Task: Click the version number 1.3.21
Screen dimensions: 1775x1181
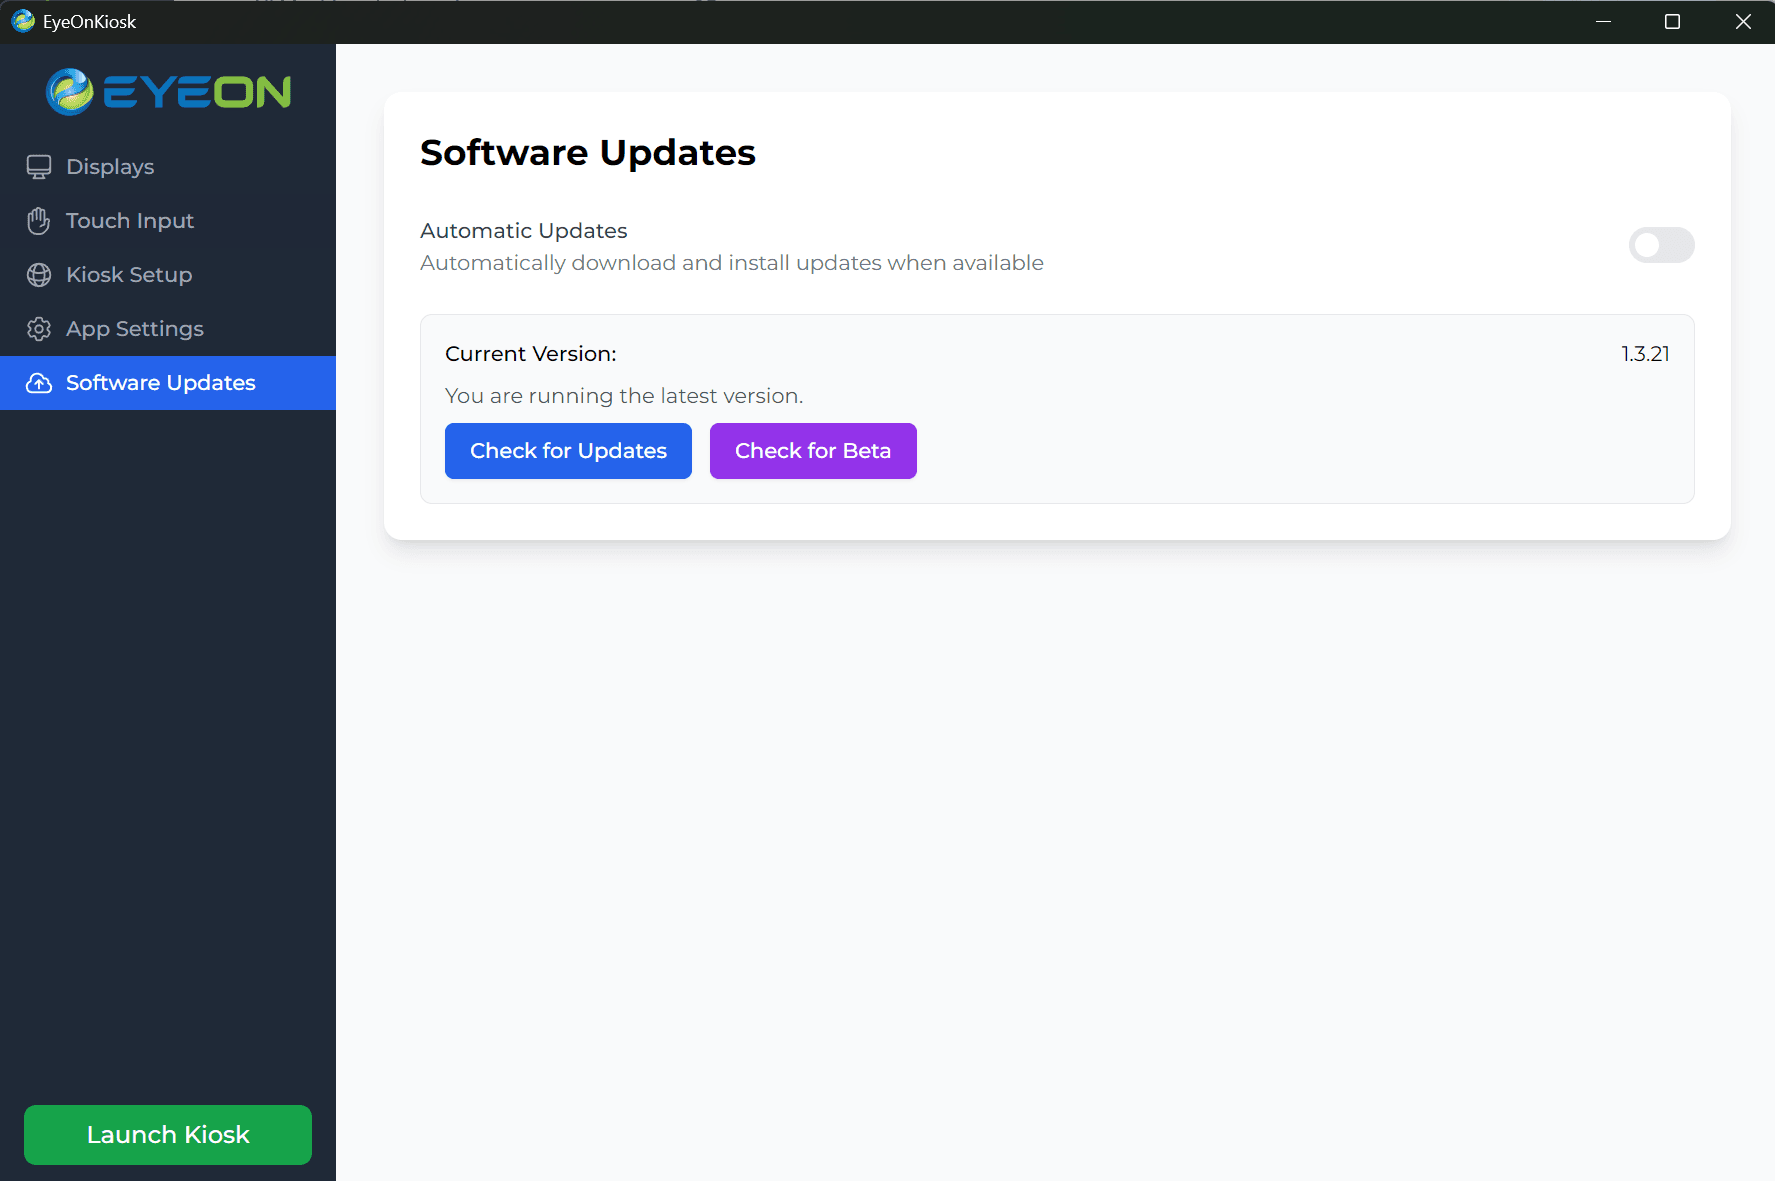Action: pos(1645,353)
